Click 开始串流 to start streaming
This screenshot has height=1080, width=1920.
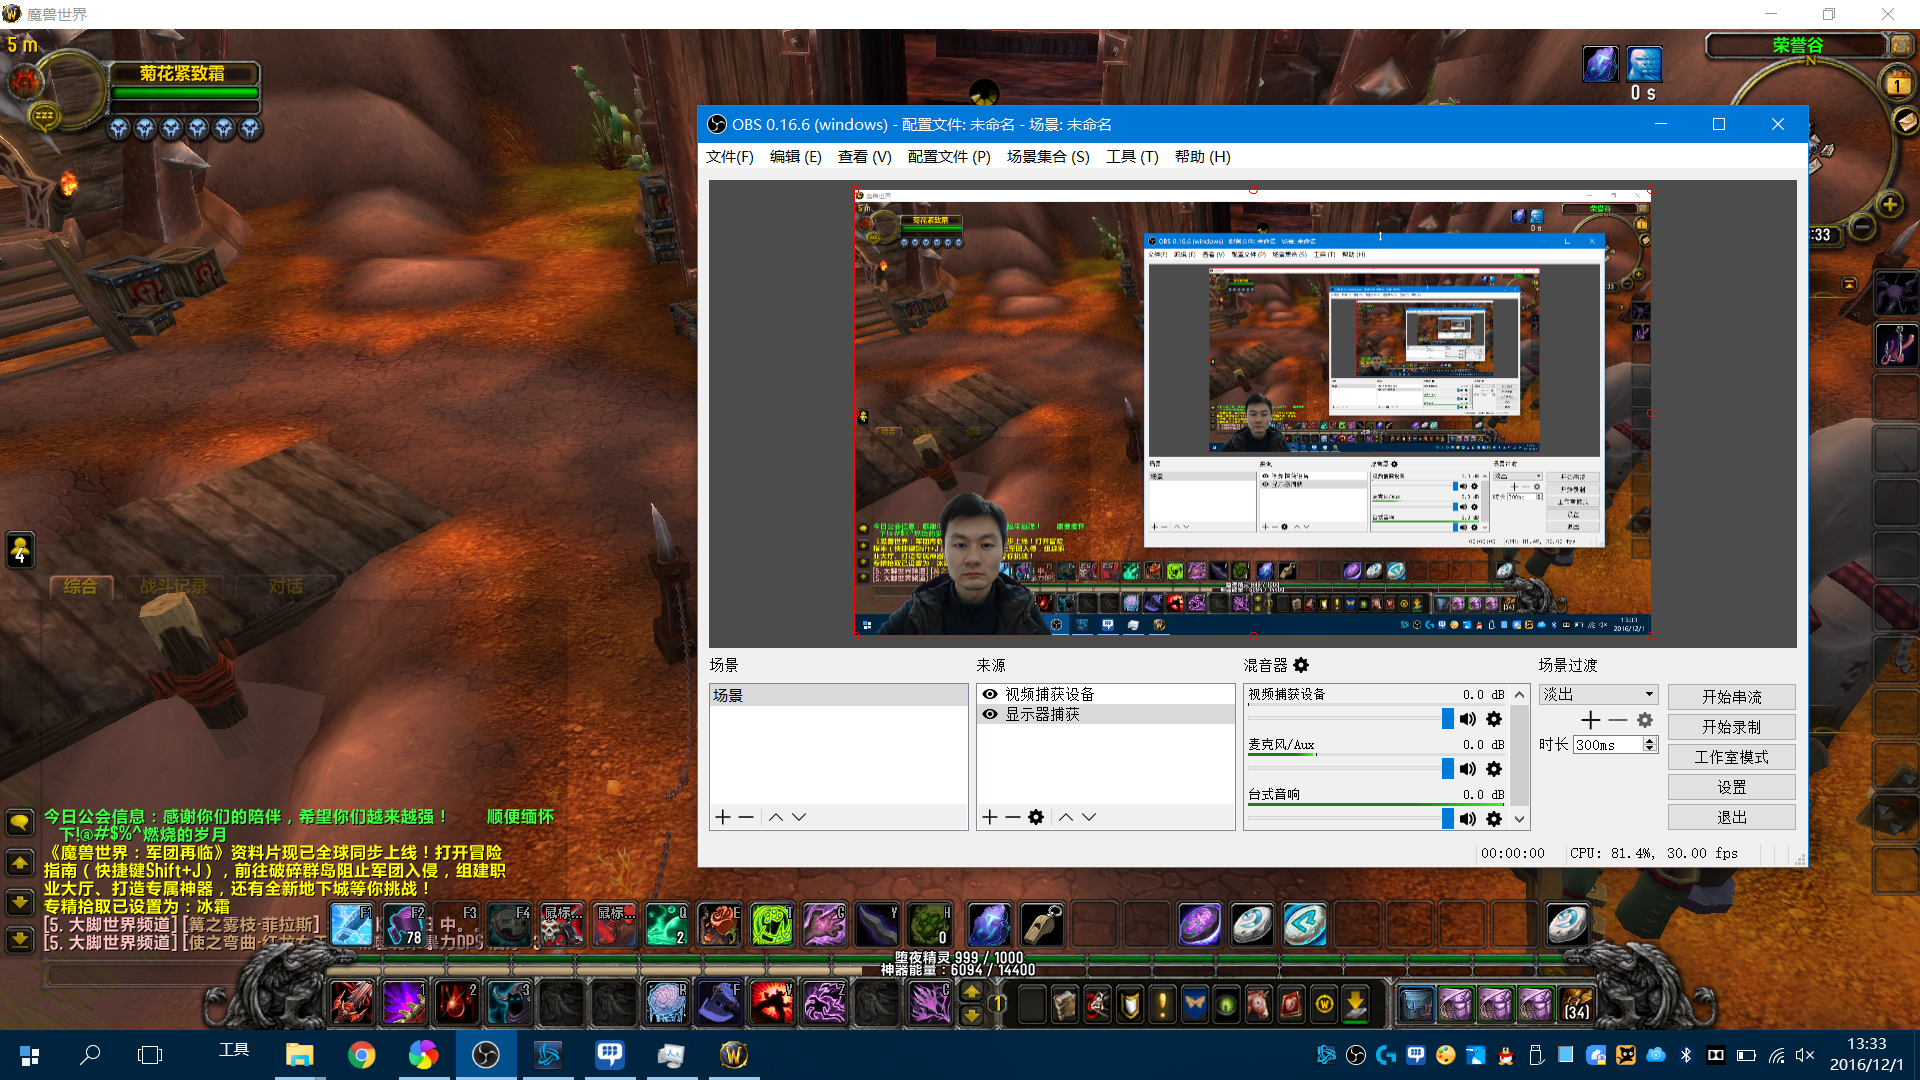point(1731,697)
